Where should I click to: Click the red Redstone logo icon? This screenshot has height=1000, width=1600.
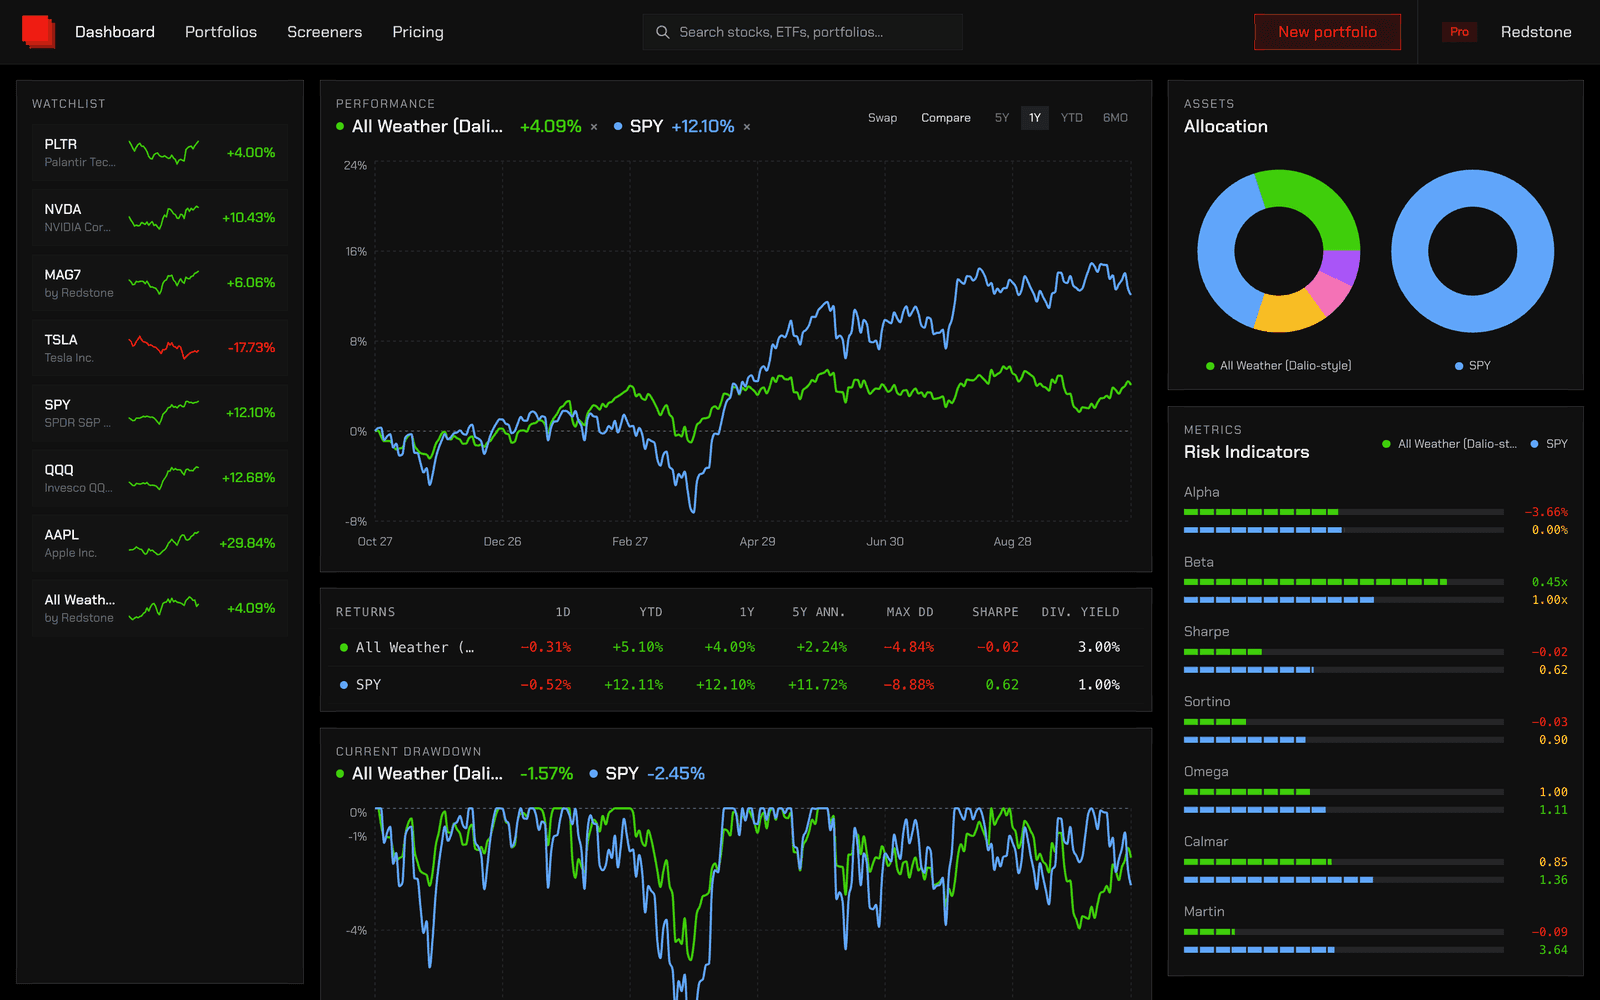tap(39, 32)
